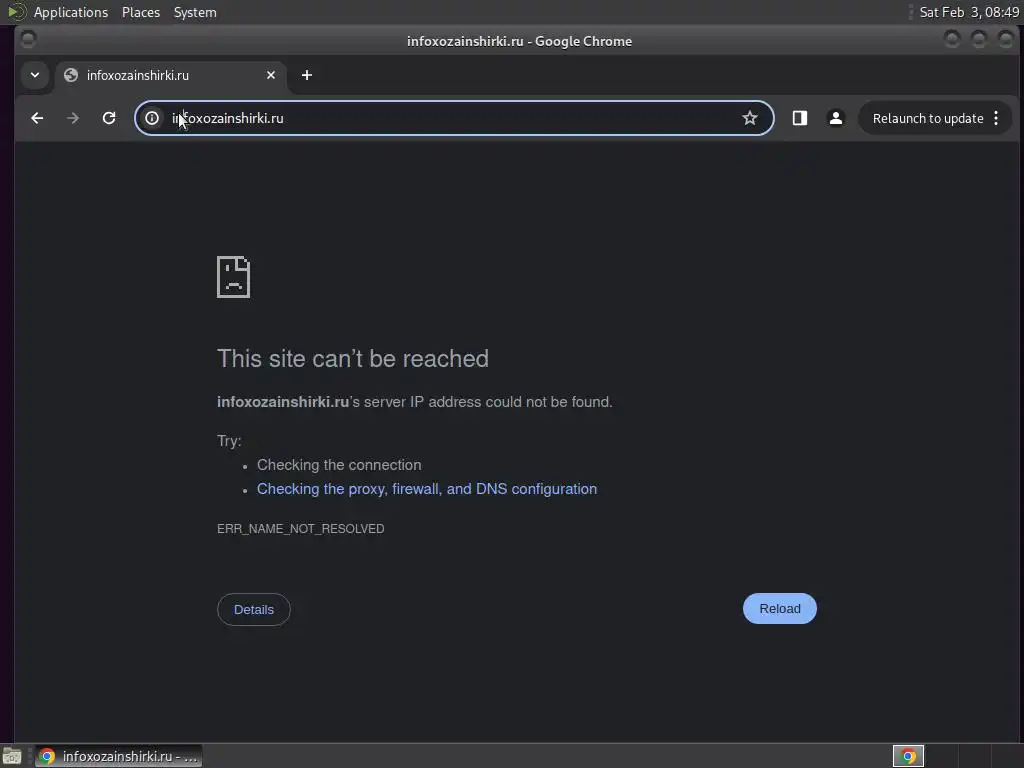Open the Applications menu
The height and width of the screenshot is (768, 1024).
pyautogui.click(x=71, y=12)
